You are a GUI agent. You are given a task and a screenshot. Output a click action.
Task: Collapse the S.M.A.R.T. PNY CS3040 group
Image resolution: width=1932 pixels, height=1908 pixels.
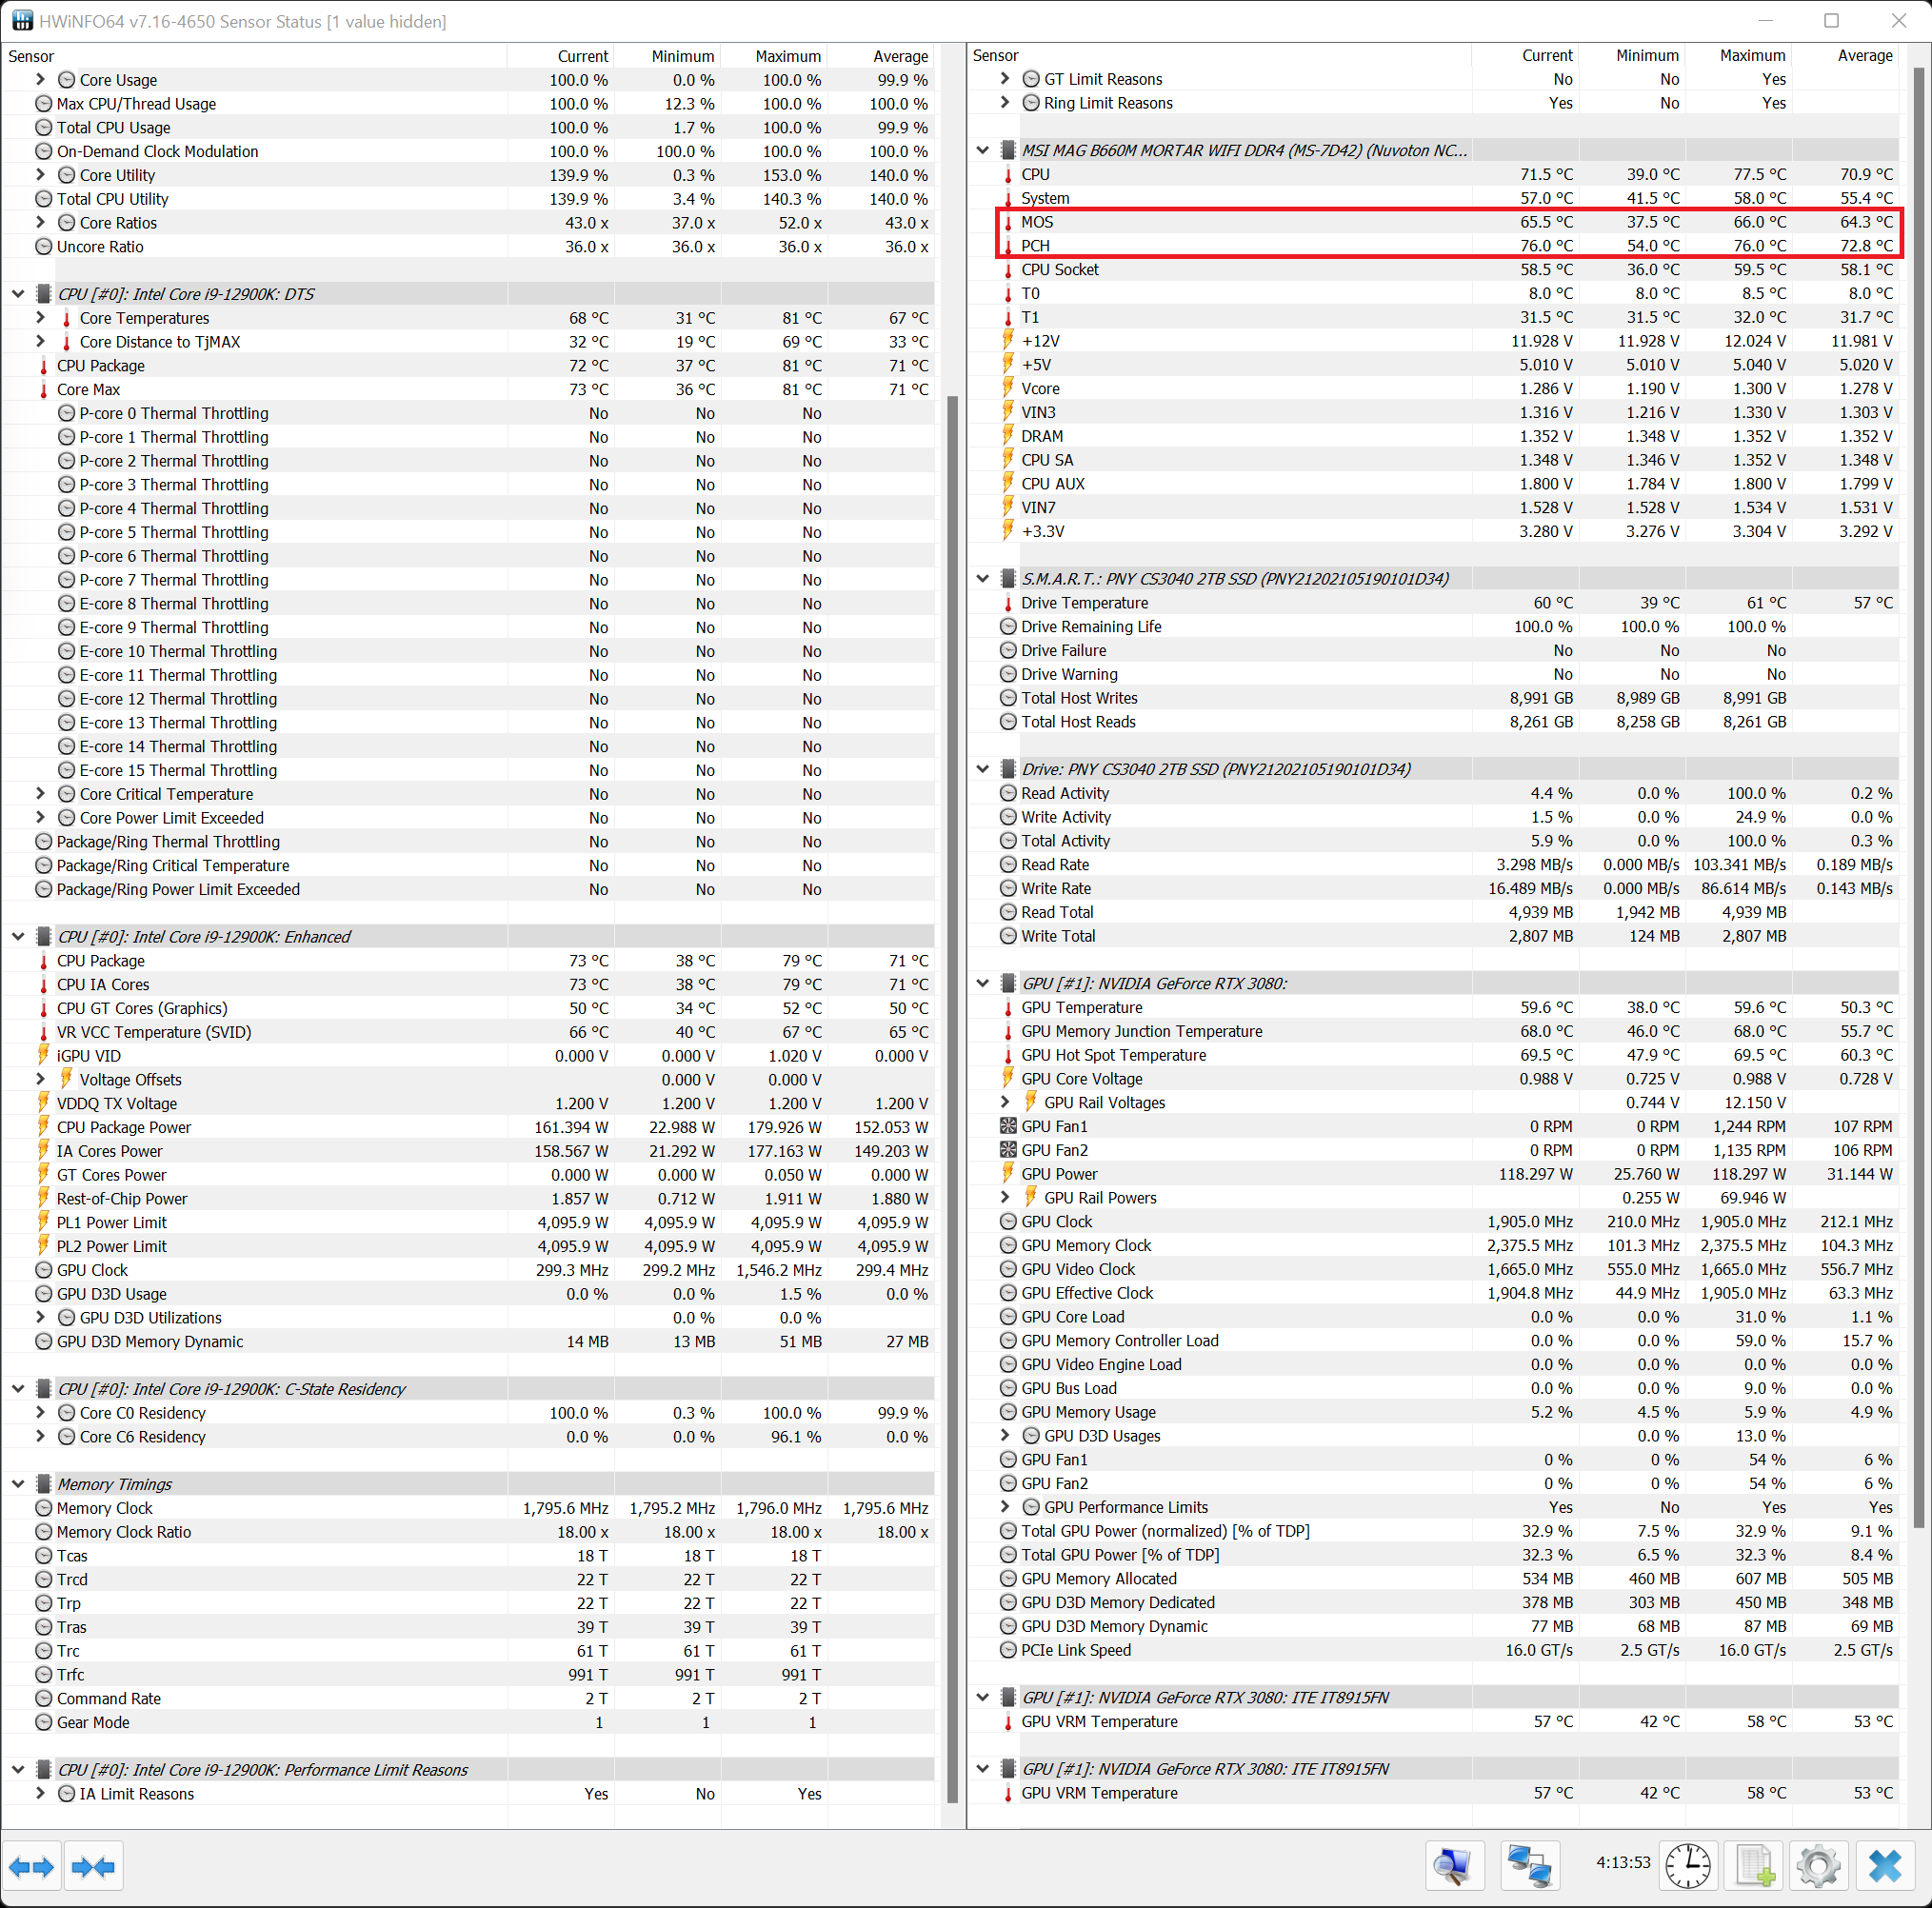click(x=982, y=579)
